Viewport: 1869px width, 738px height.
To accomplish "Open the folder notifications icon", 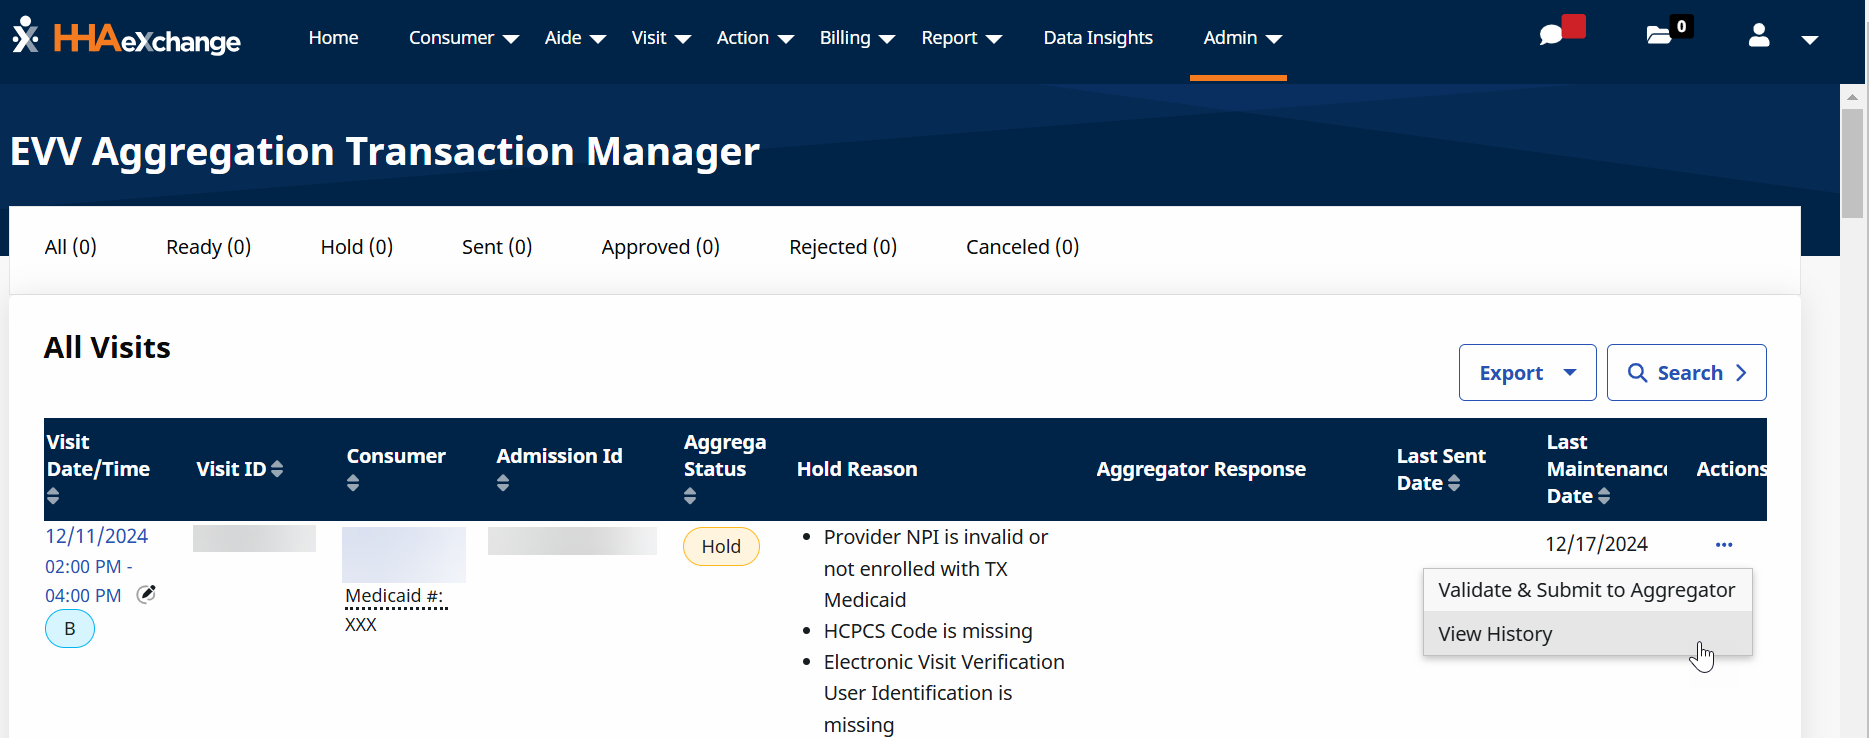I will tap(1659, 36).
